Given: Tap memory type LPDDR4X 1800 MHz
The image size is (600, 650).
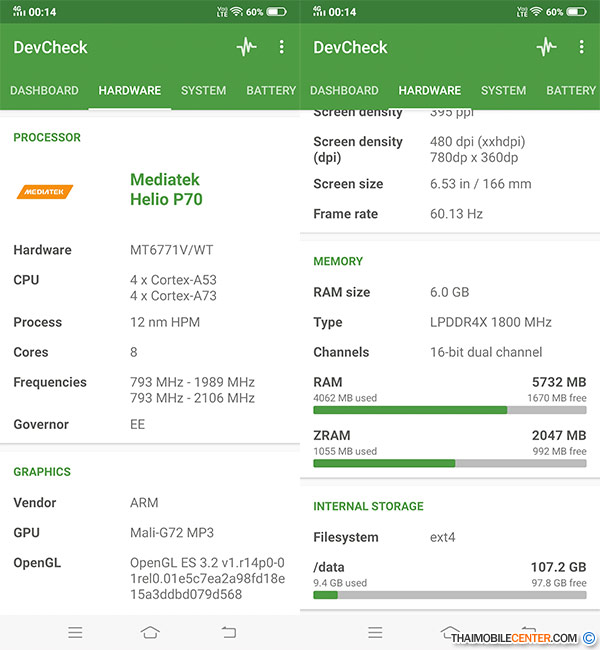Looking at the screenshot, I should click(x=491, y=322).
